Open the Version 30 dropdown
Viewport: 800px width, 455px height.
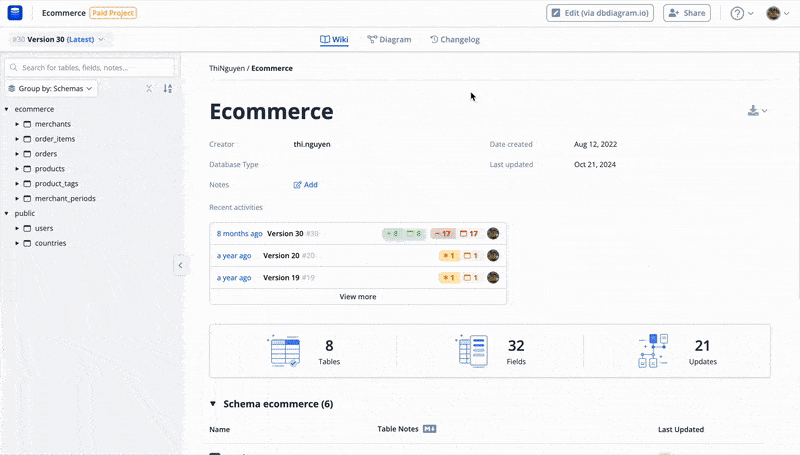pyautogui.click(x=59, y=39)
